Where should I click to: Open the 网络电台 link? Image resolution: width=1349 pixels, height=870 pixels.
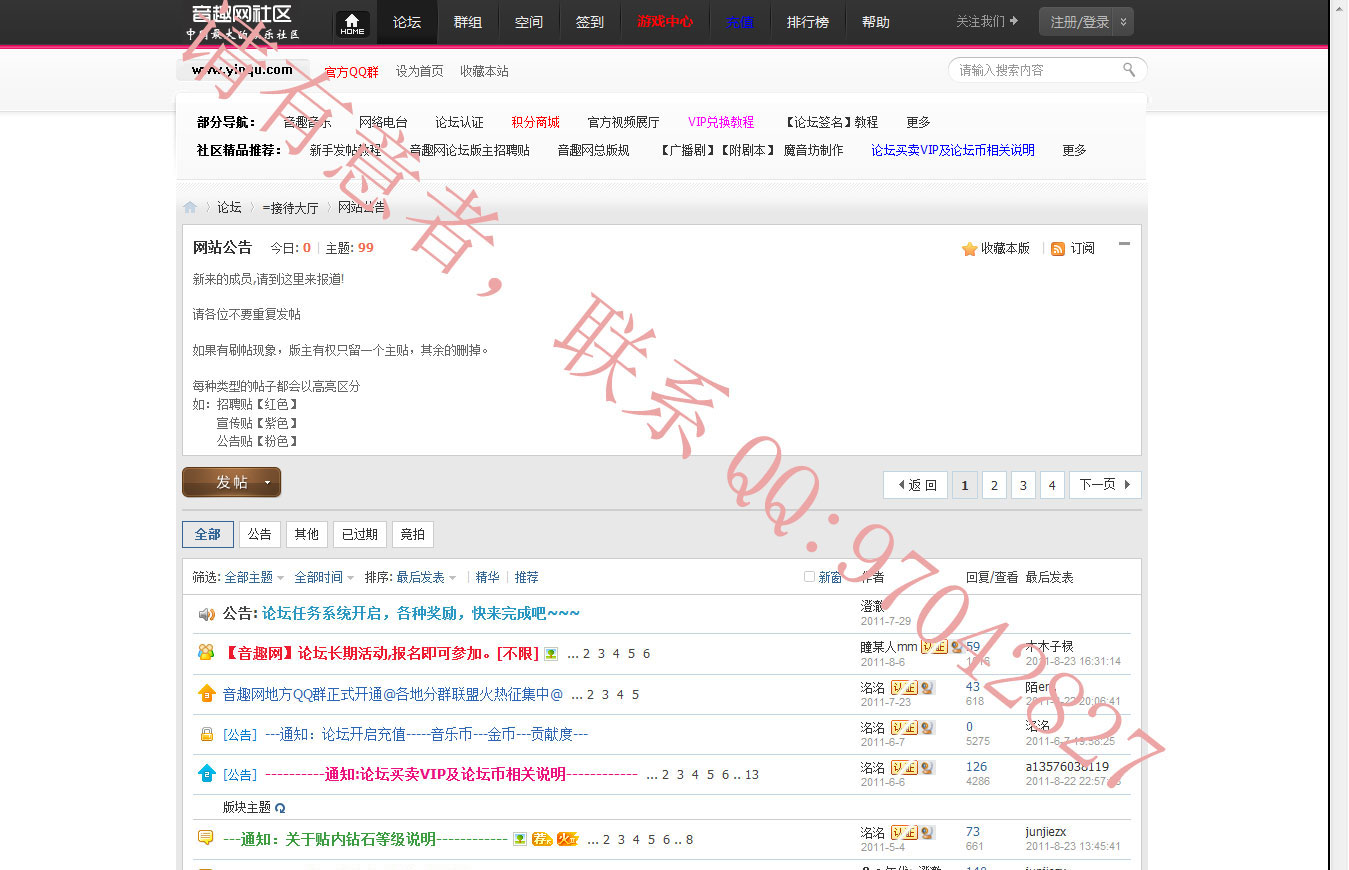(383, 122)
